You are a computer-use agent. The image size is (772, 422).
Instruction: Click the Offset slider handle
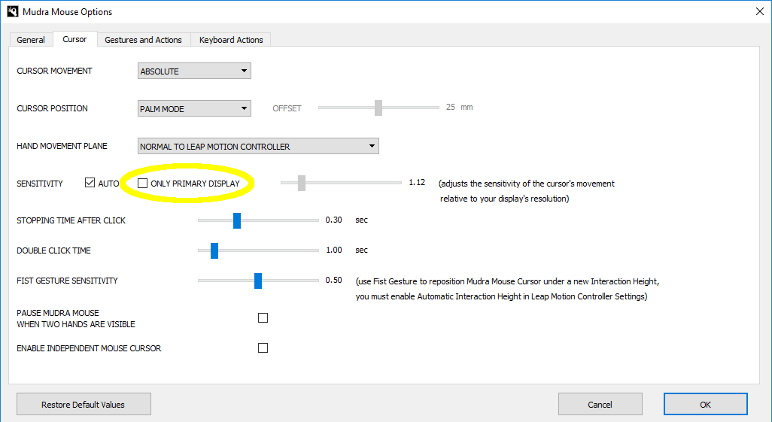[x=378, y=108]
